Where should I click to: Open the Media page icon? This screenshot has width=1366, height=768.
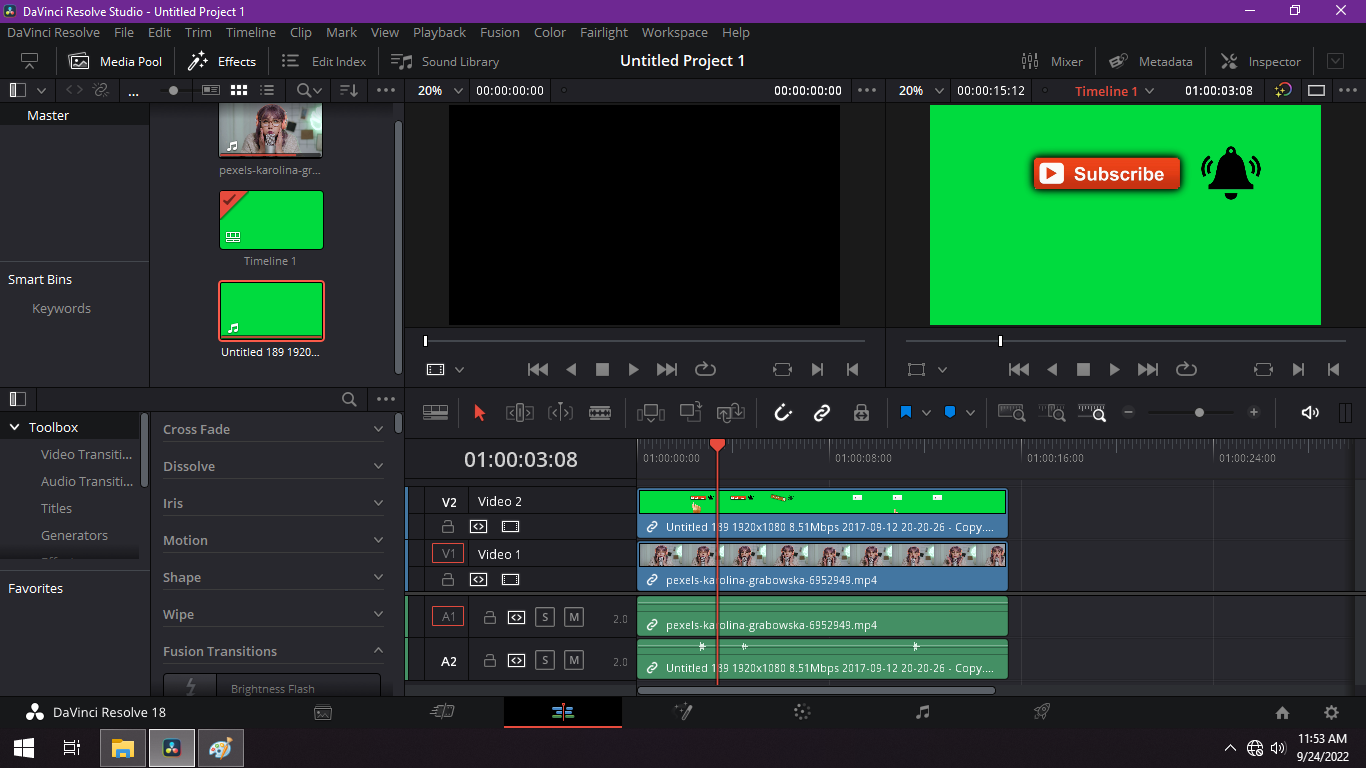point(323,712)
